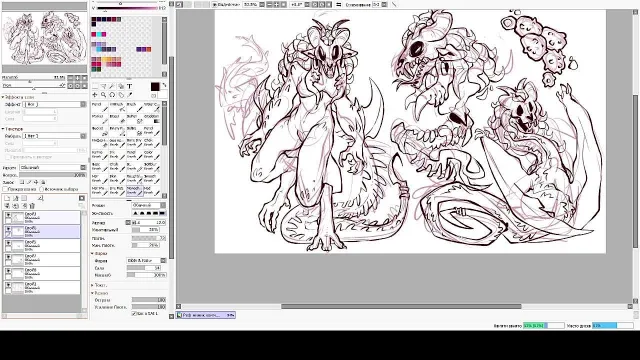Delete layer with trash can icon

(x=32, y=206)
